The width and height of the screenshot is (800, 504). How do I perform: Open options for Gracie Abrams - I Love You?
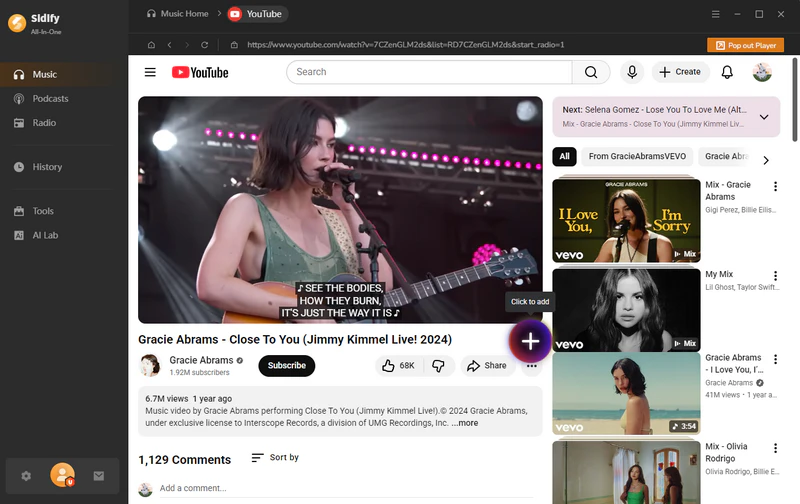tap(776, 360)
